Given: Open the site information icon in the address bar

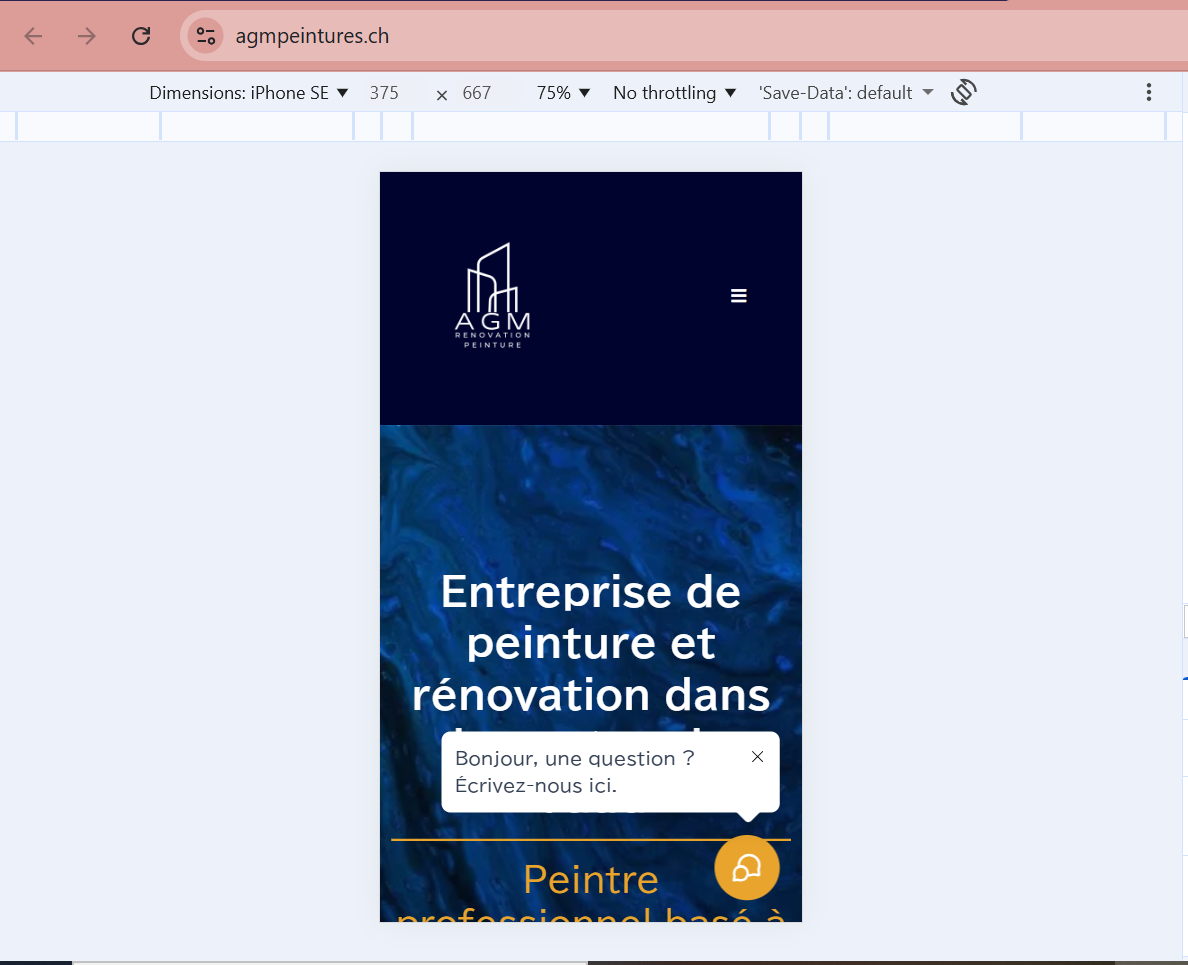Looking at the screenshot, I should click(x=205, y=35).
